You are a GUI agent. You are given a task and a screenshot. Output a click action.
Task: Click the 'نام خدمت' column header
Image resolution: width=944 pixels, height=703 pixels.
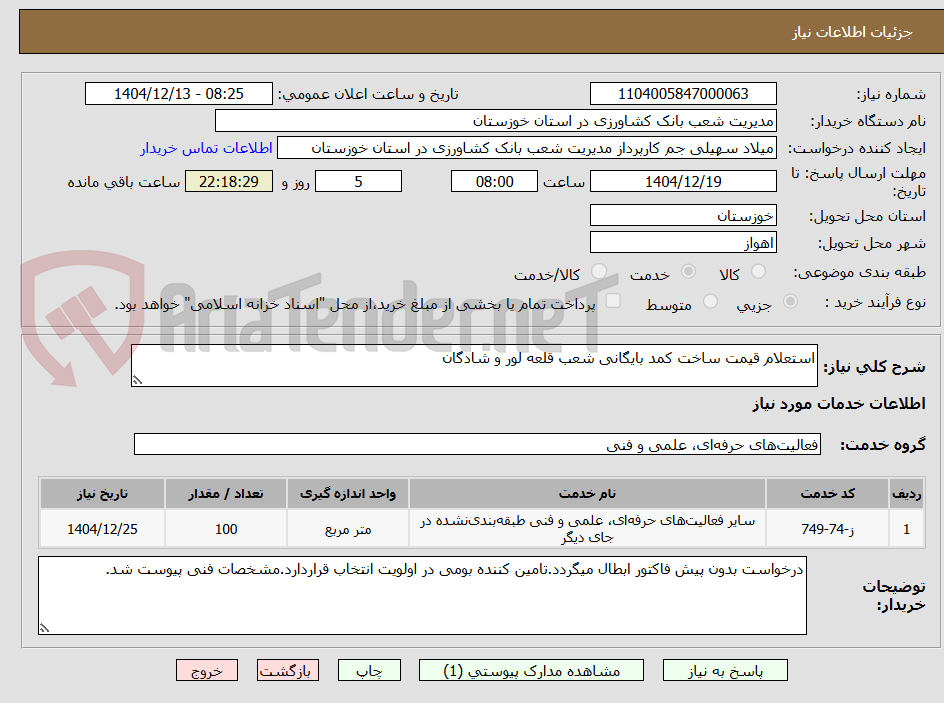pos(587,494)
